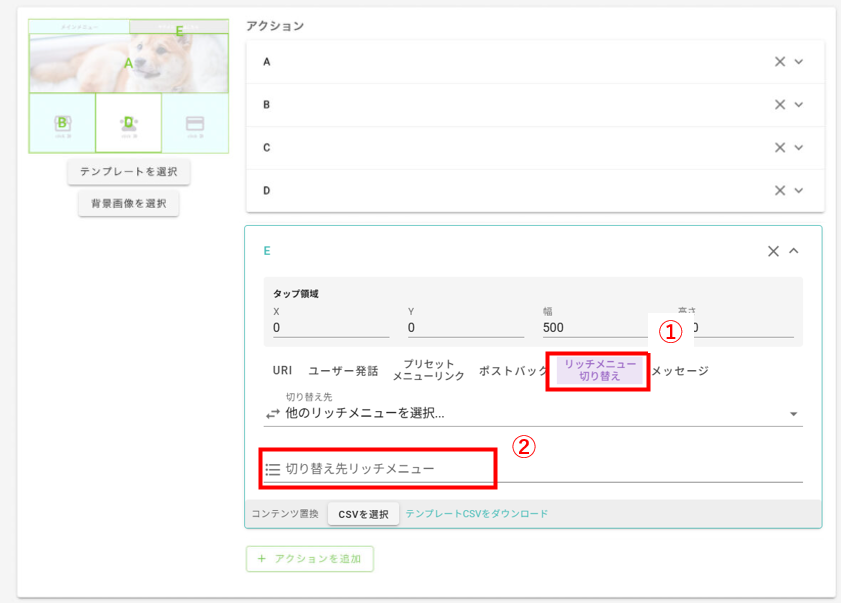Open テンプレートCSVをダウンロード link

tap(476, 514)
